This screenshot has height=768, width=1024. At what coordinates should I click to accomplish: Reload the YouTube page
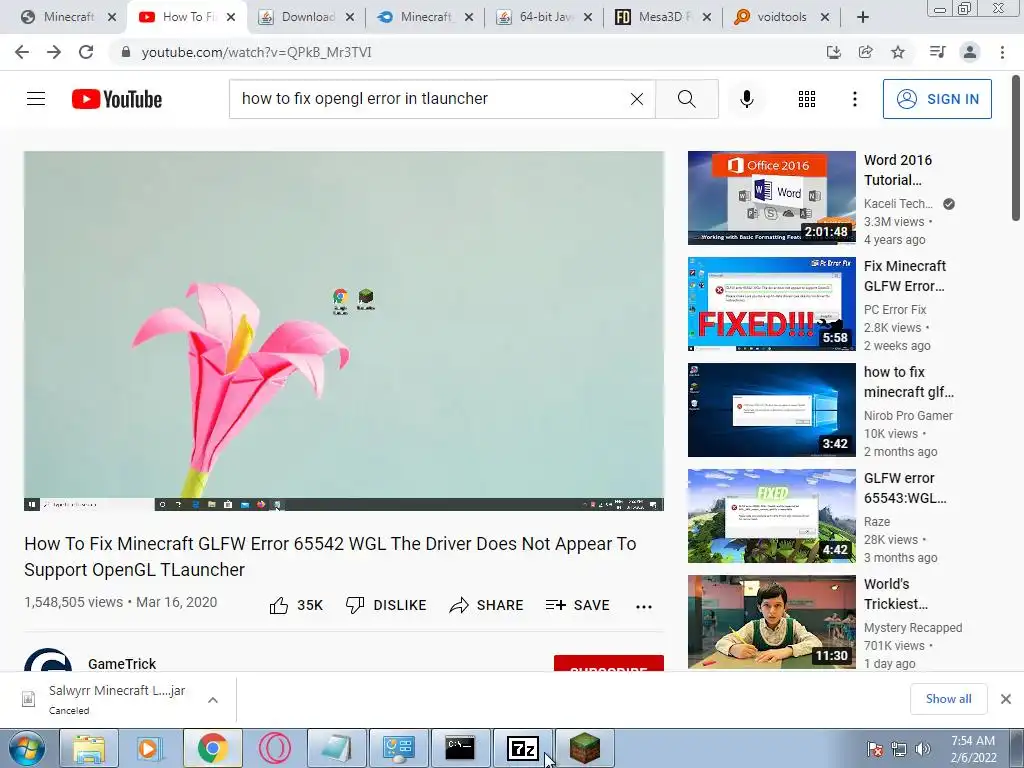(x=86, y=52)
